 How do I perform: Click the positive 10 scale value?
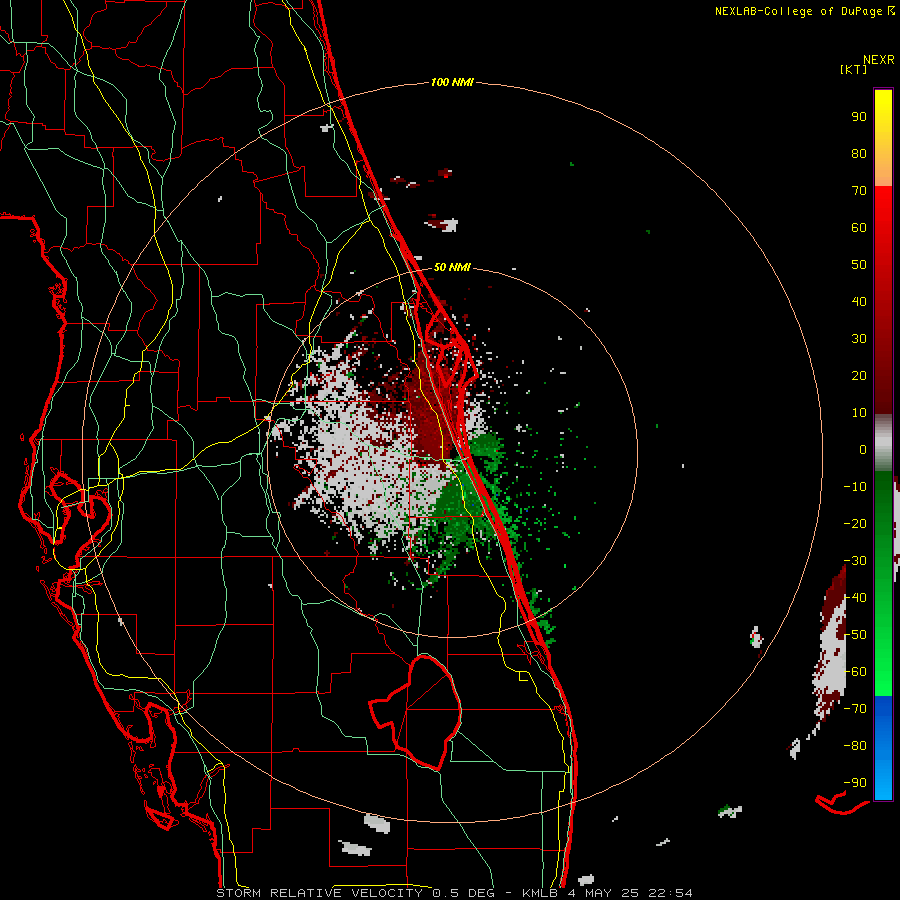pos(859,413)
